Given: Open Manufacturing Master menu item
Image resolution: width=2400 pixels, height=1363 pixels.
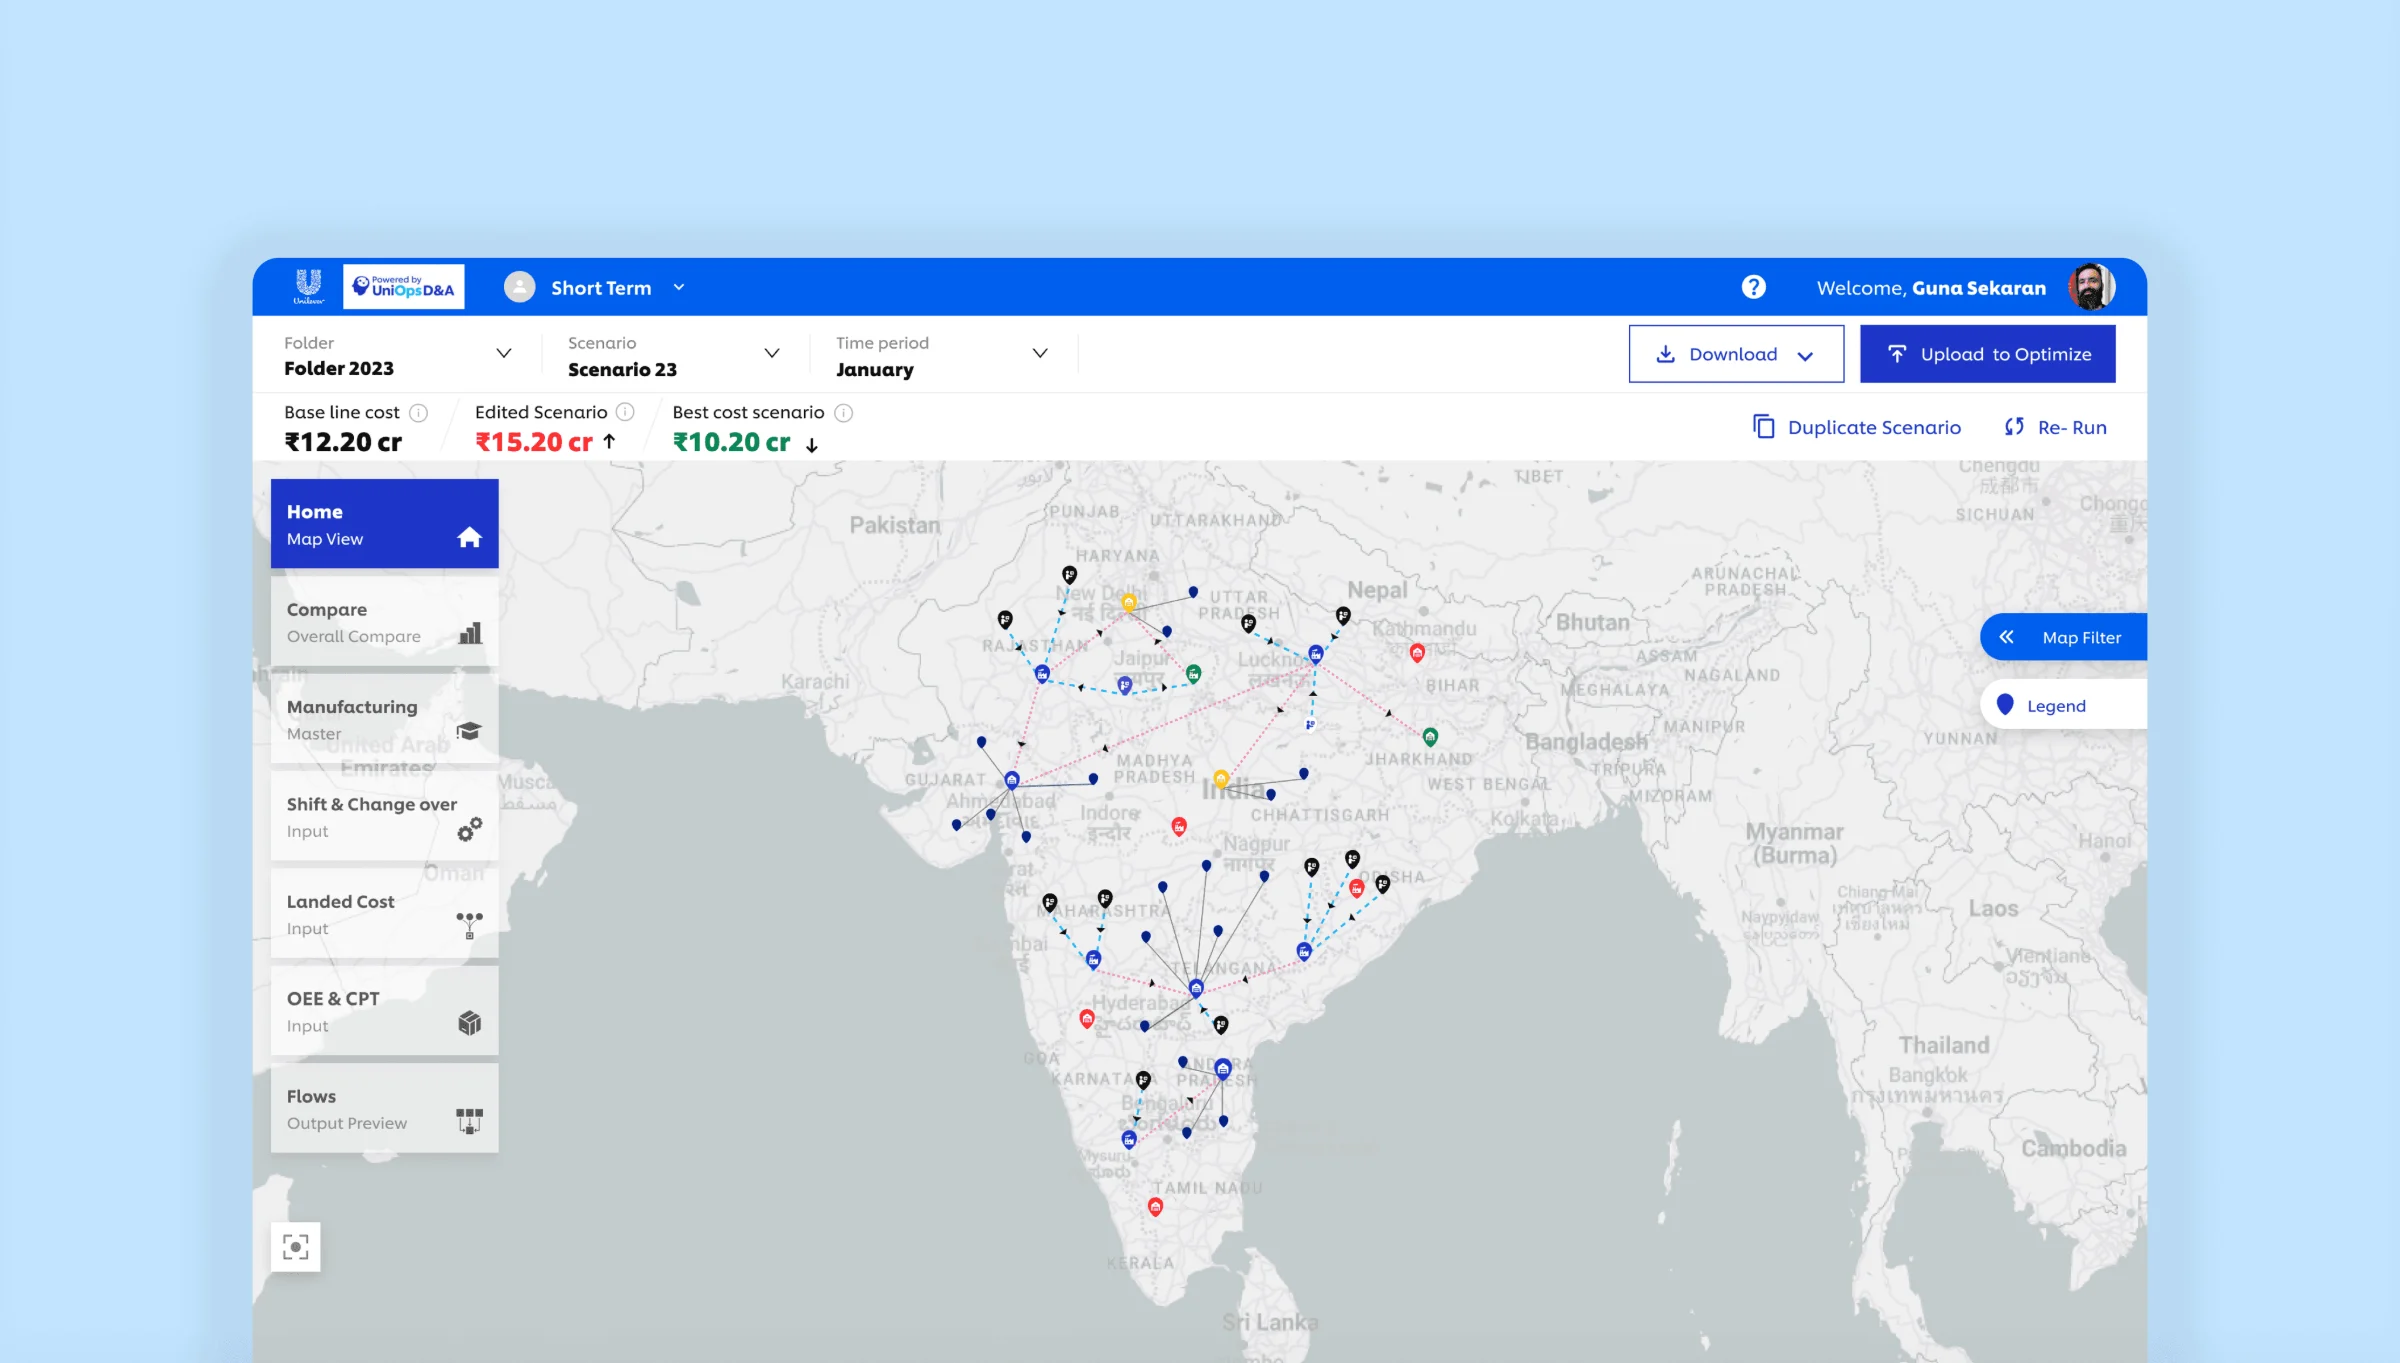Looking at the screenshot, I should 384,718.
